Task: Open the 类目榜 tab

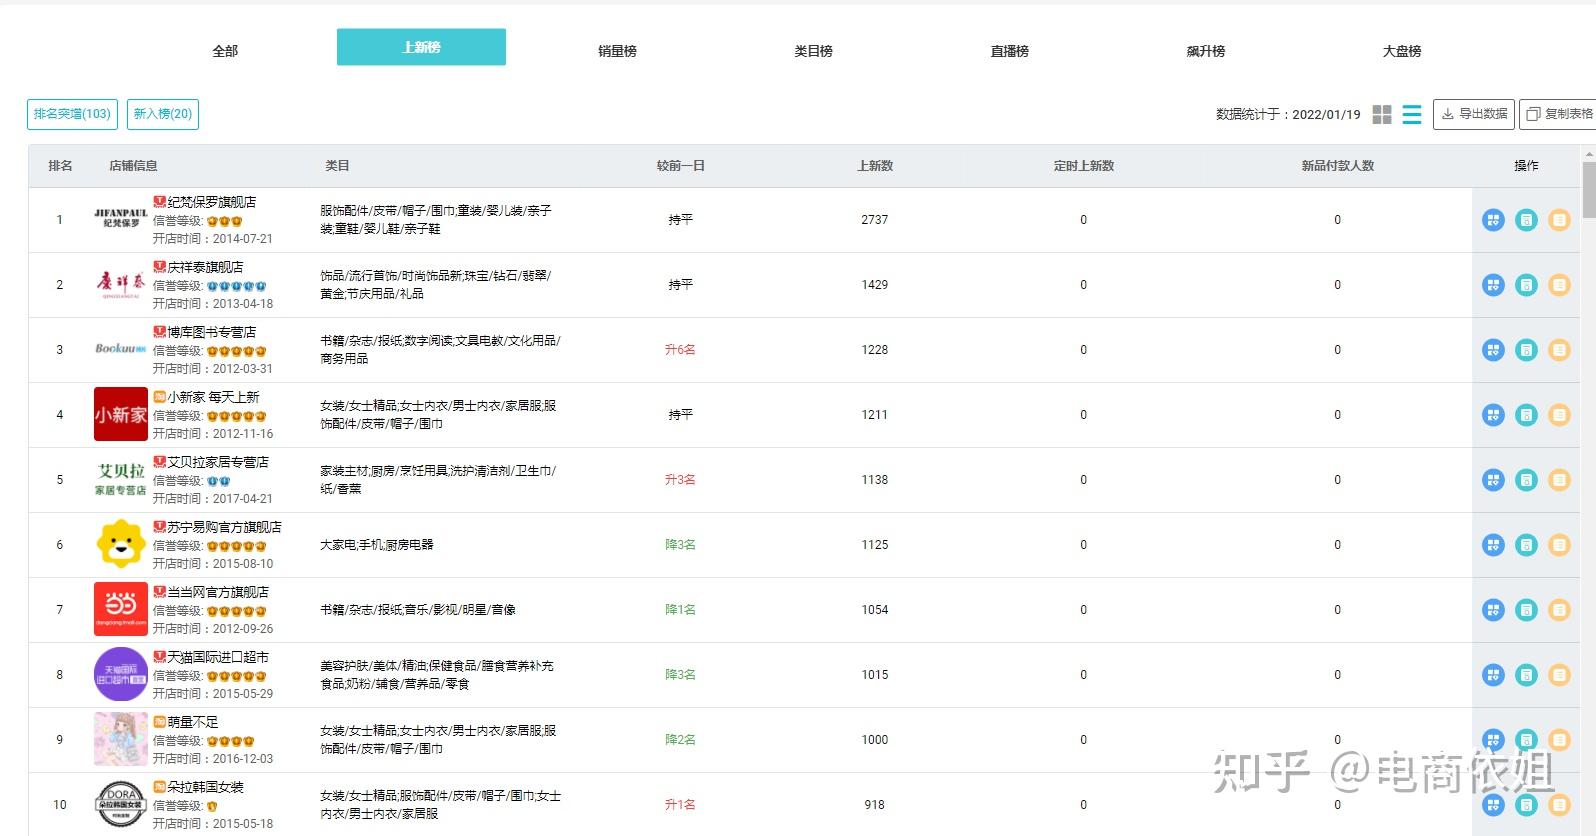Action: 813,51
